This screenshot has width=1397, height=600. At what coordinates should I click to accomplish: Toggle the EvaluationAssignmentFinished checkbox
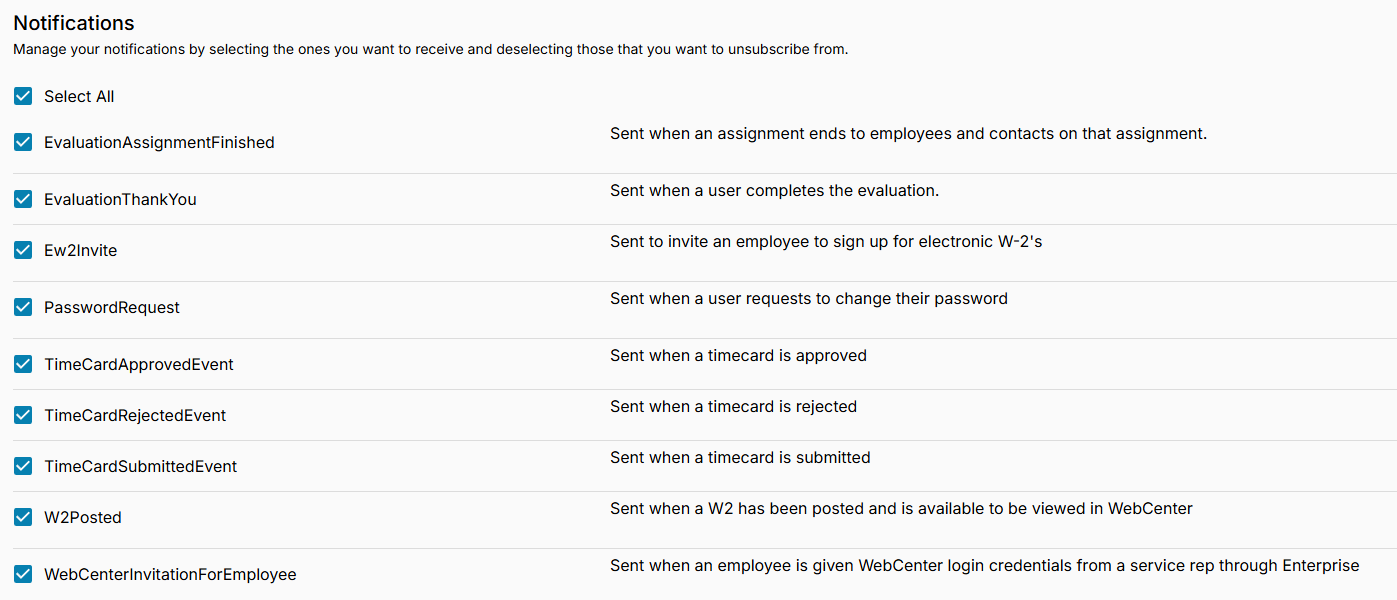pos(23,142)
